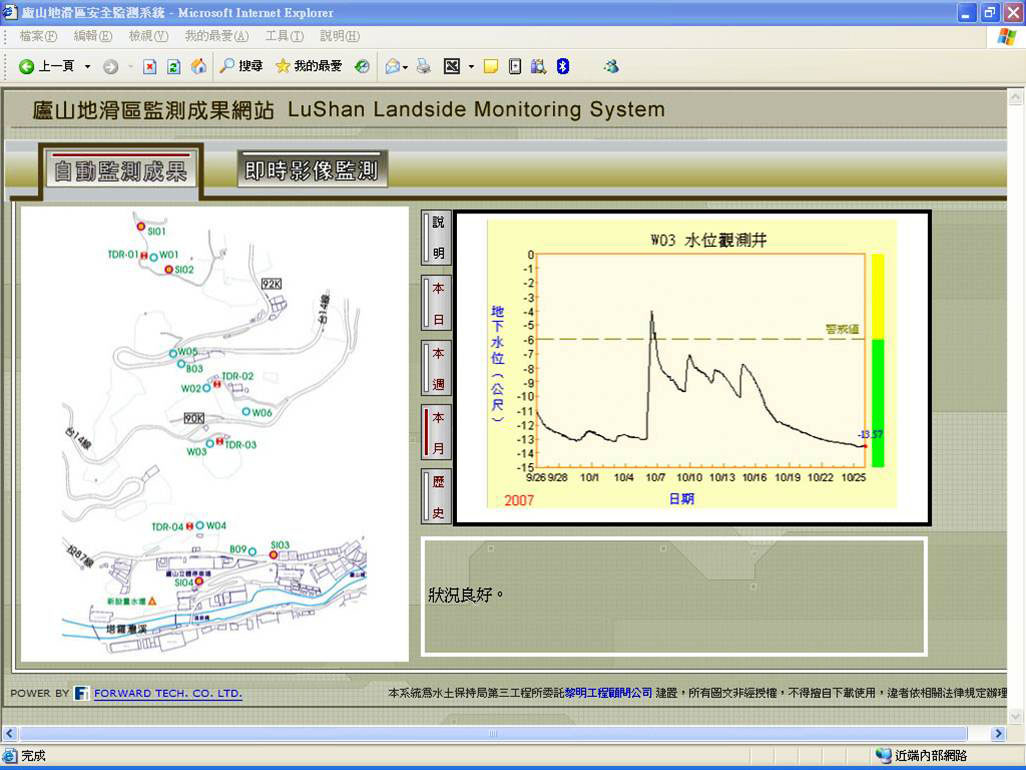Click the Stop loading icon in the toolbar

(150, 66)
